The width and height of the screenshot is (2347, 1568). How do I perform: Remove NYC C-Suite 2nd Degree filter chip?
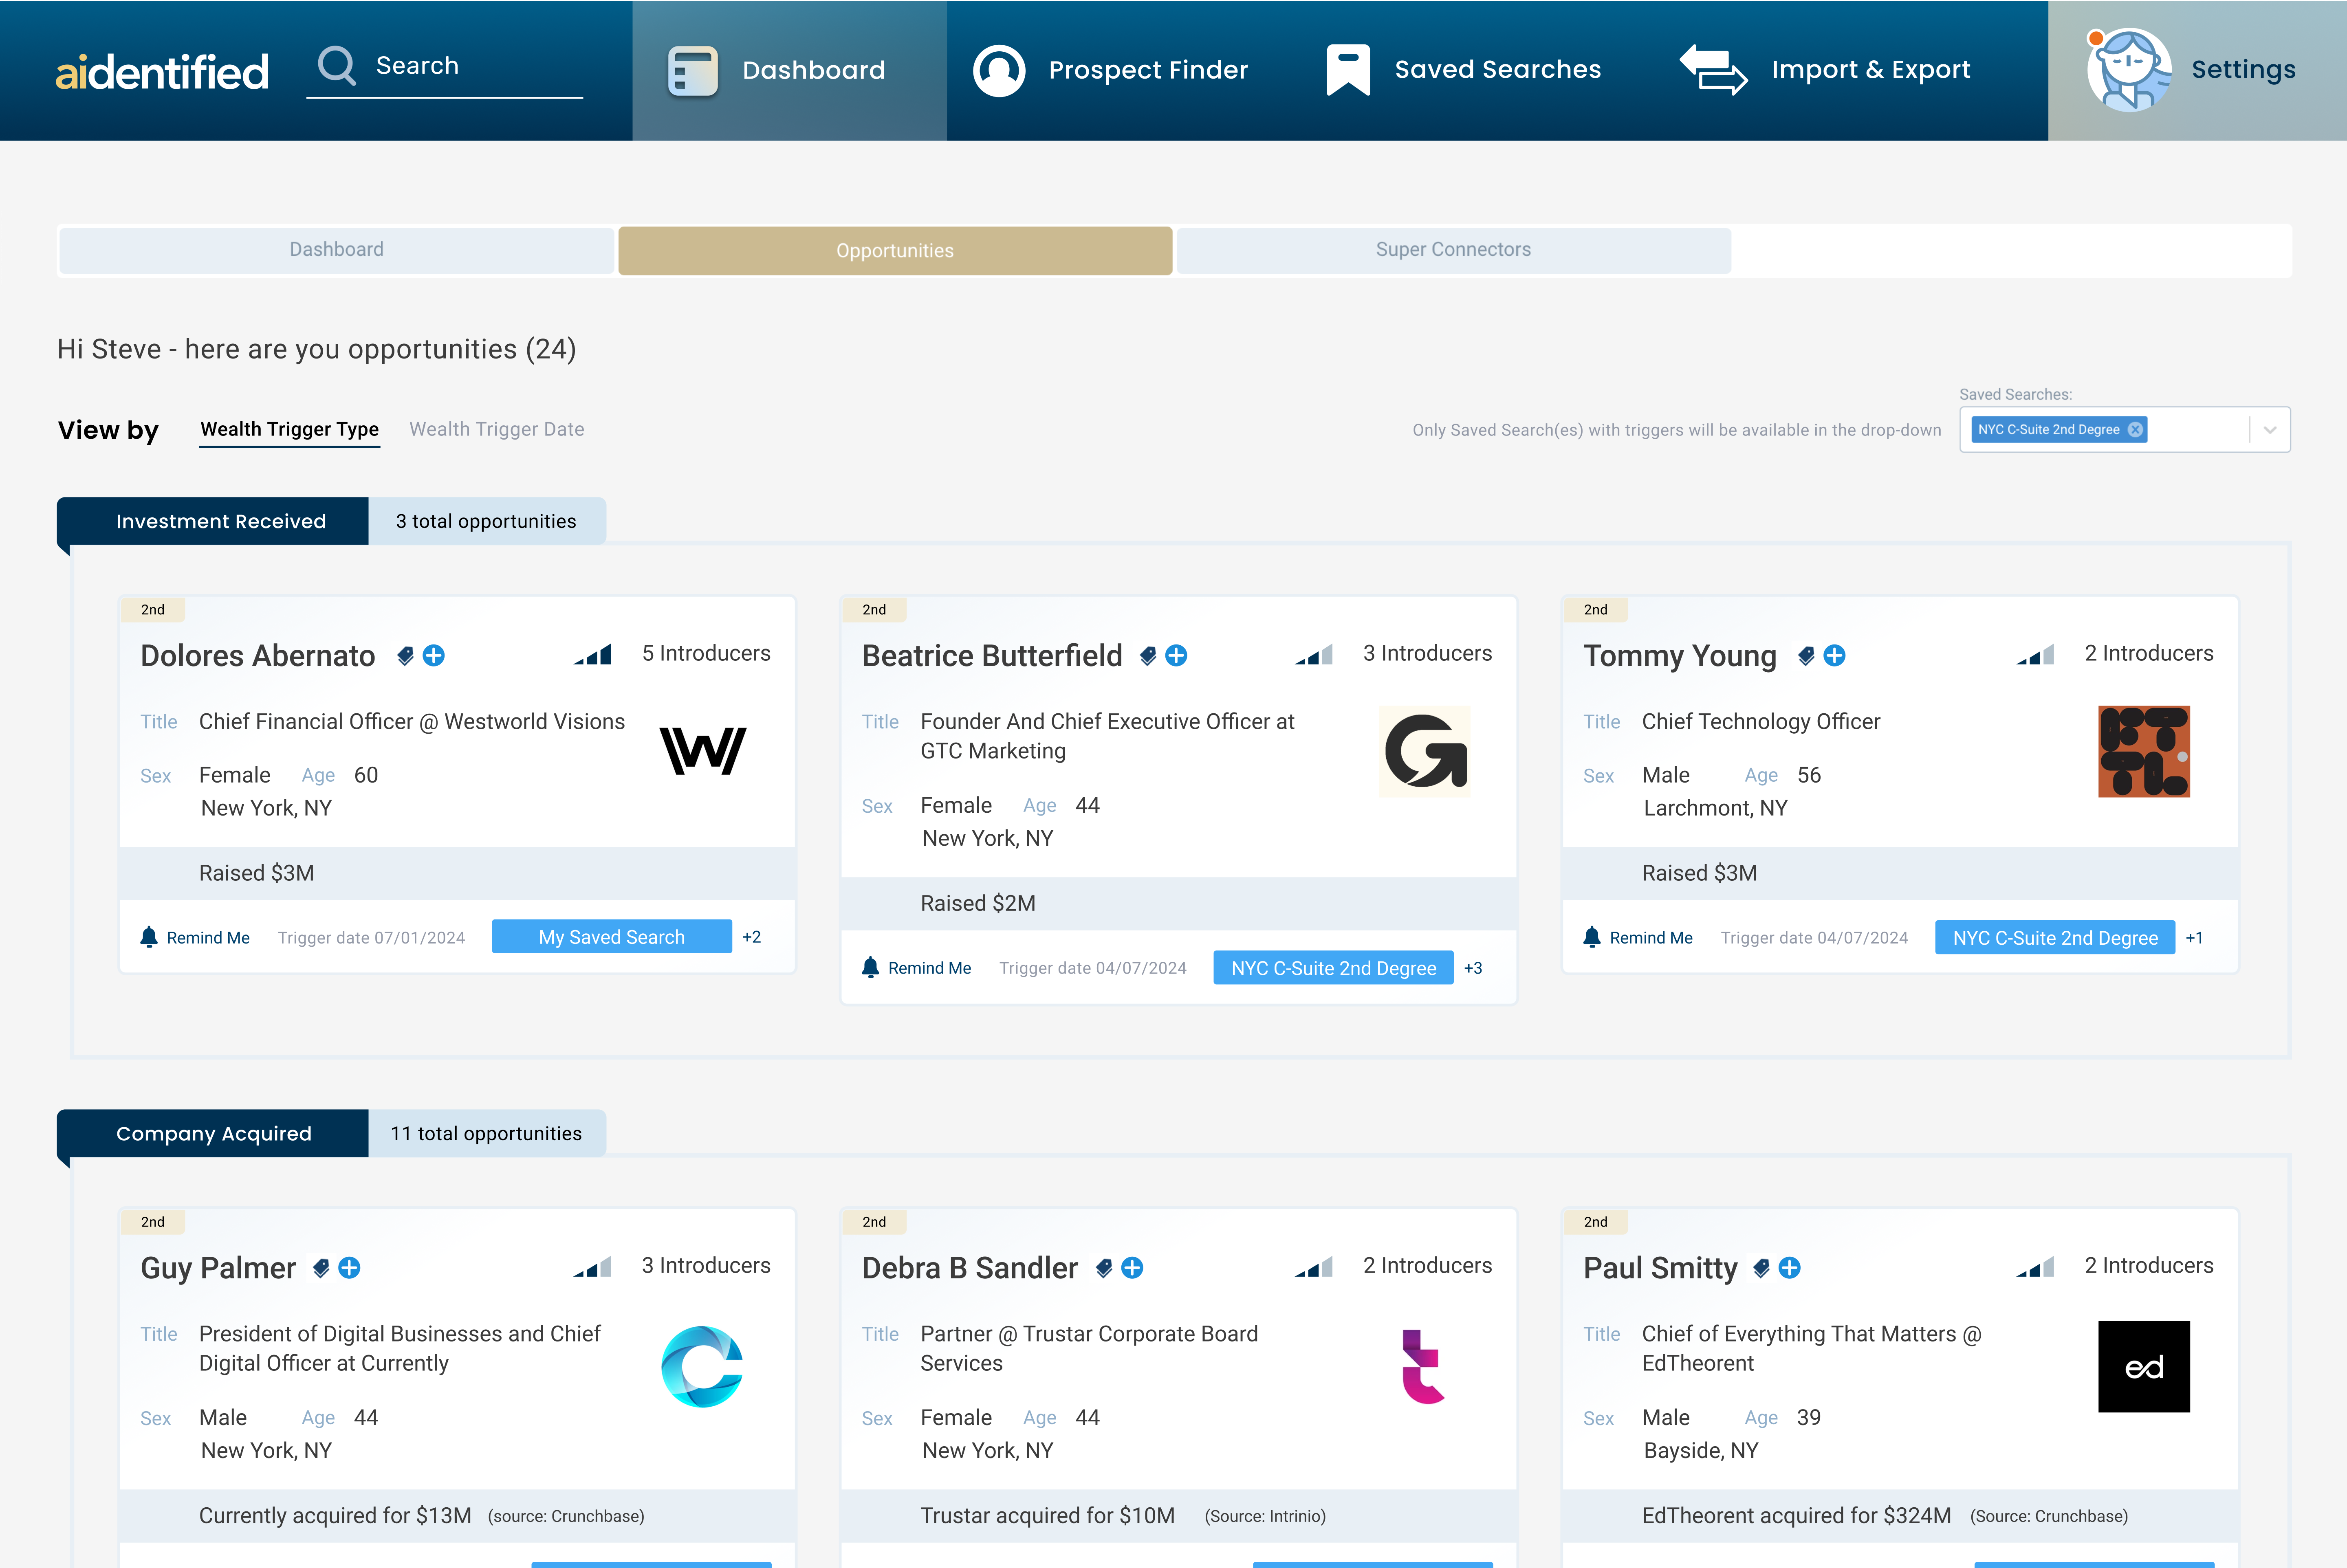click(x=2135, y=430)
